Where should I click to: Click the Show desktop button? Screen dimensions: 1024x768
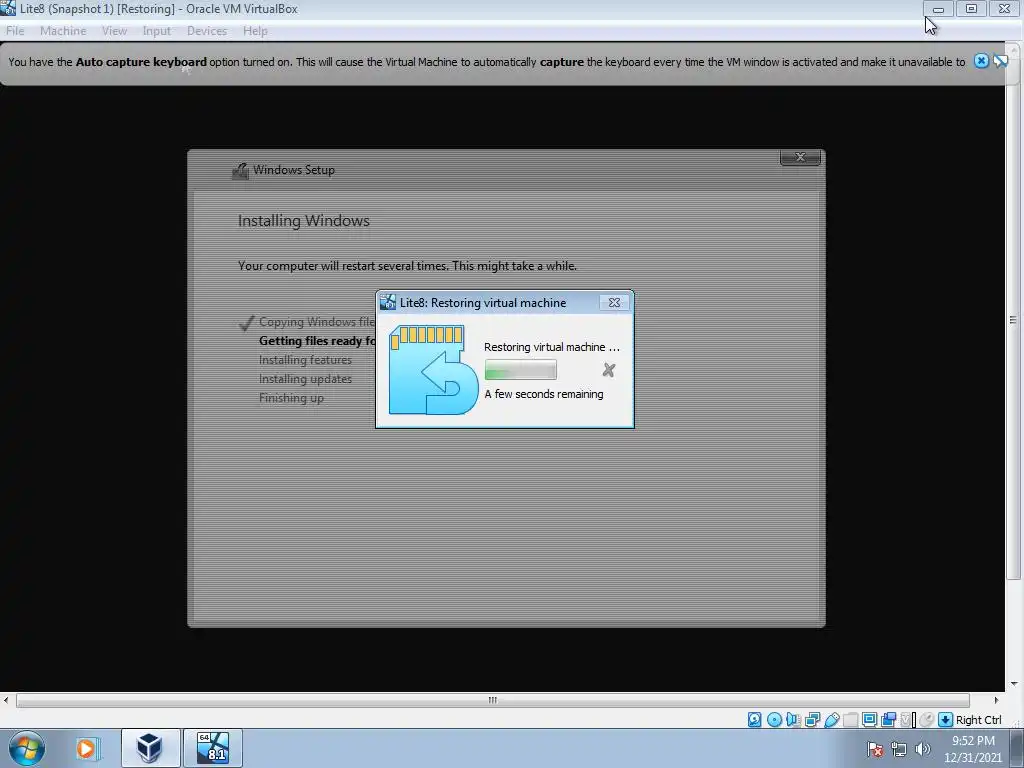click(1017, 748)
